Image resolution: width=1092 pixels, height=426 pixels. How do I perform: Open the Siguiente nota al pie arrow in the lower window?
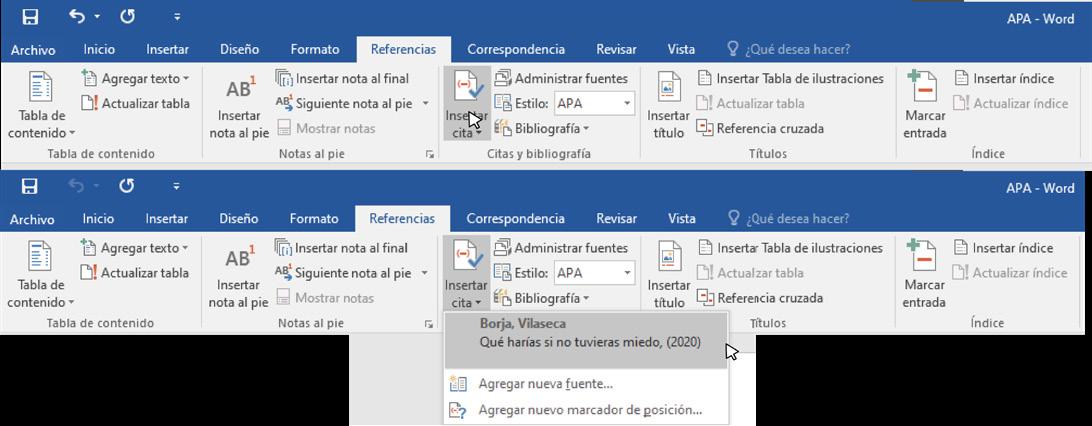click(425, 274)
